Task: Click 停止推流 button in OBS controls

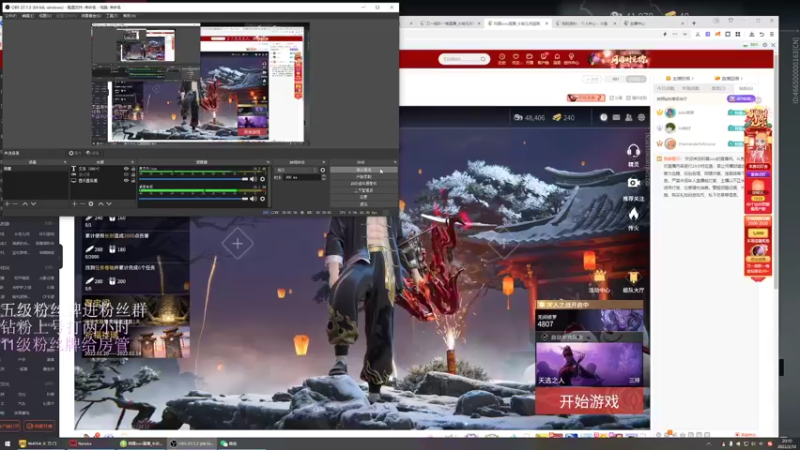Action: click(364, 170)
